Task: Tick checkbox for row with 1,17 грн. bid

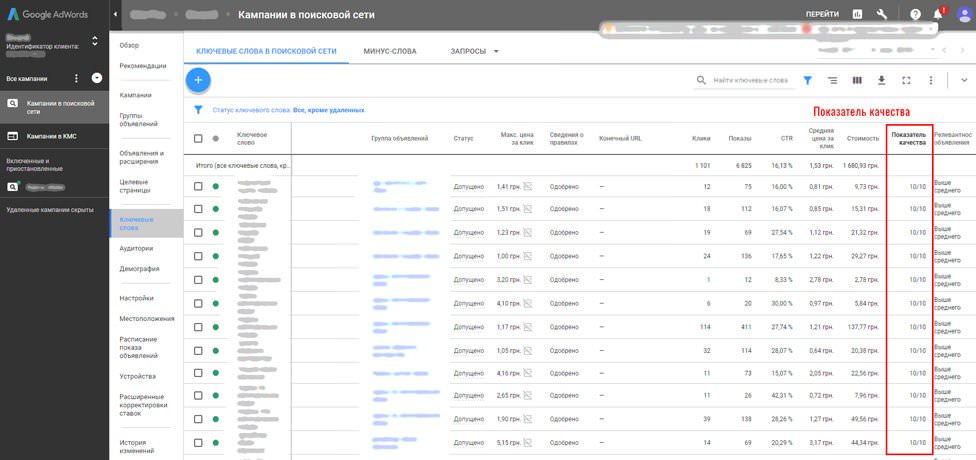Action: coord(198,327)
